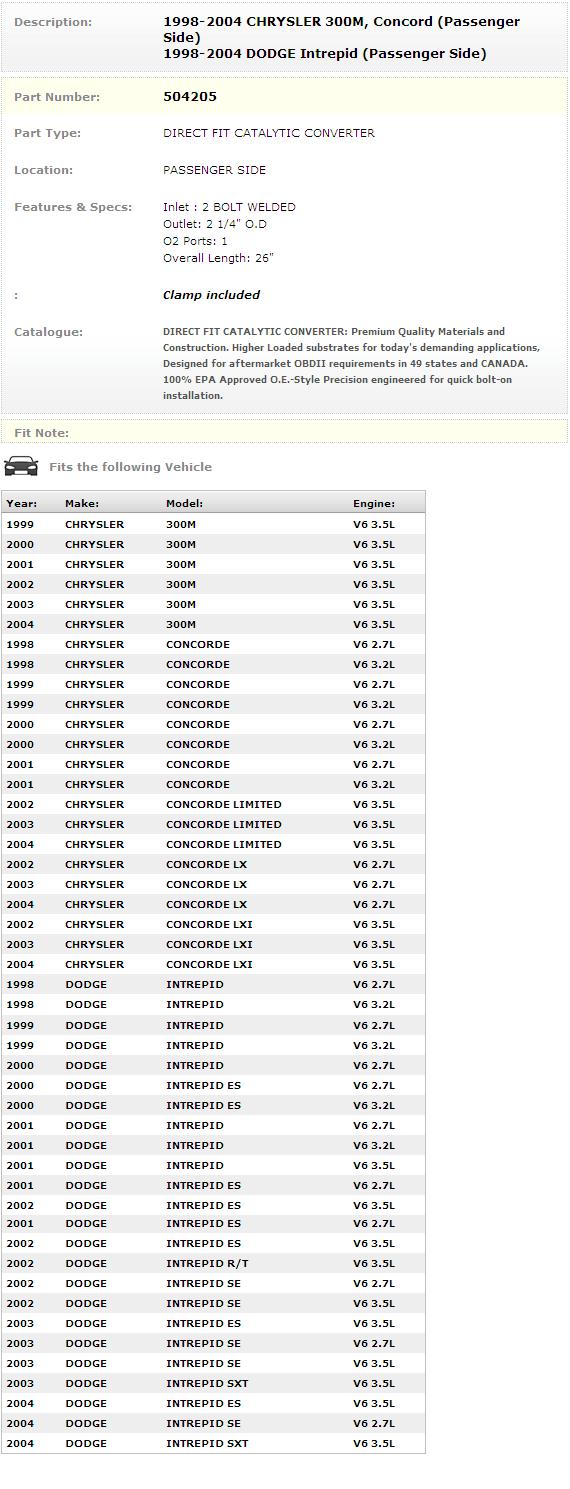Click the Make: column header
This screenshot has width=570, height=1489.
82,504
